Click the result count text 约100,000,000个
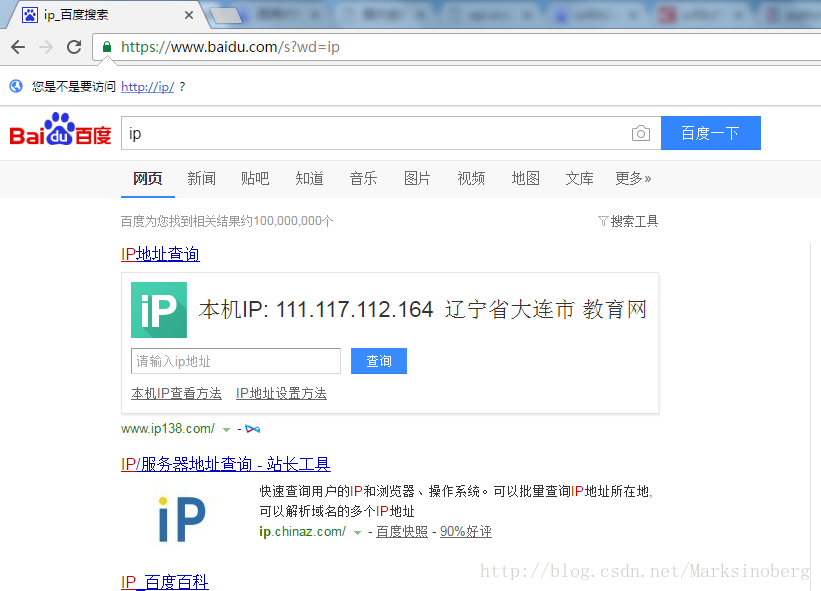The height and width of the screenshot is (591, 821). (x=287, y=221)
